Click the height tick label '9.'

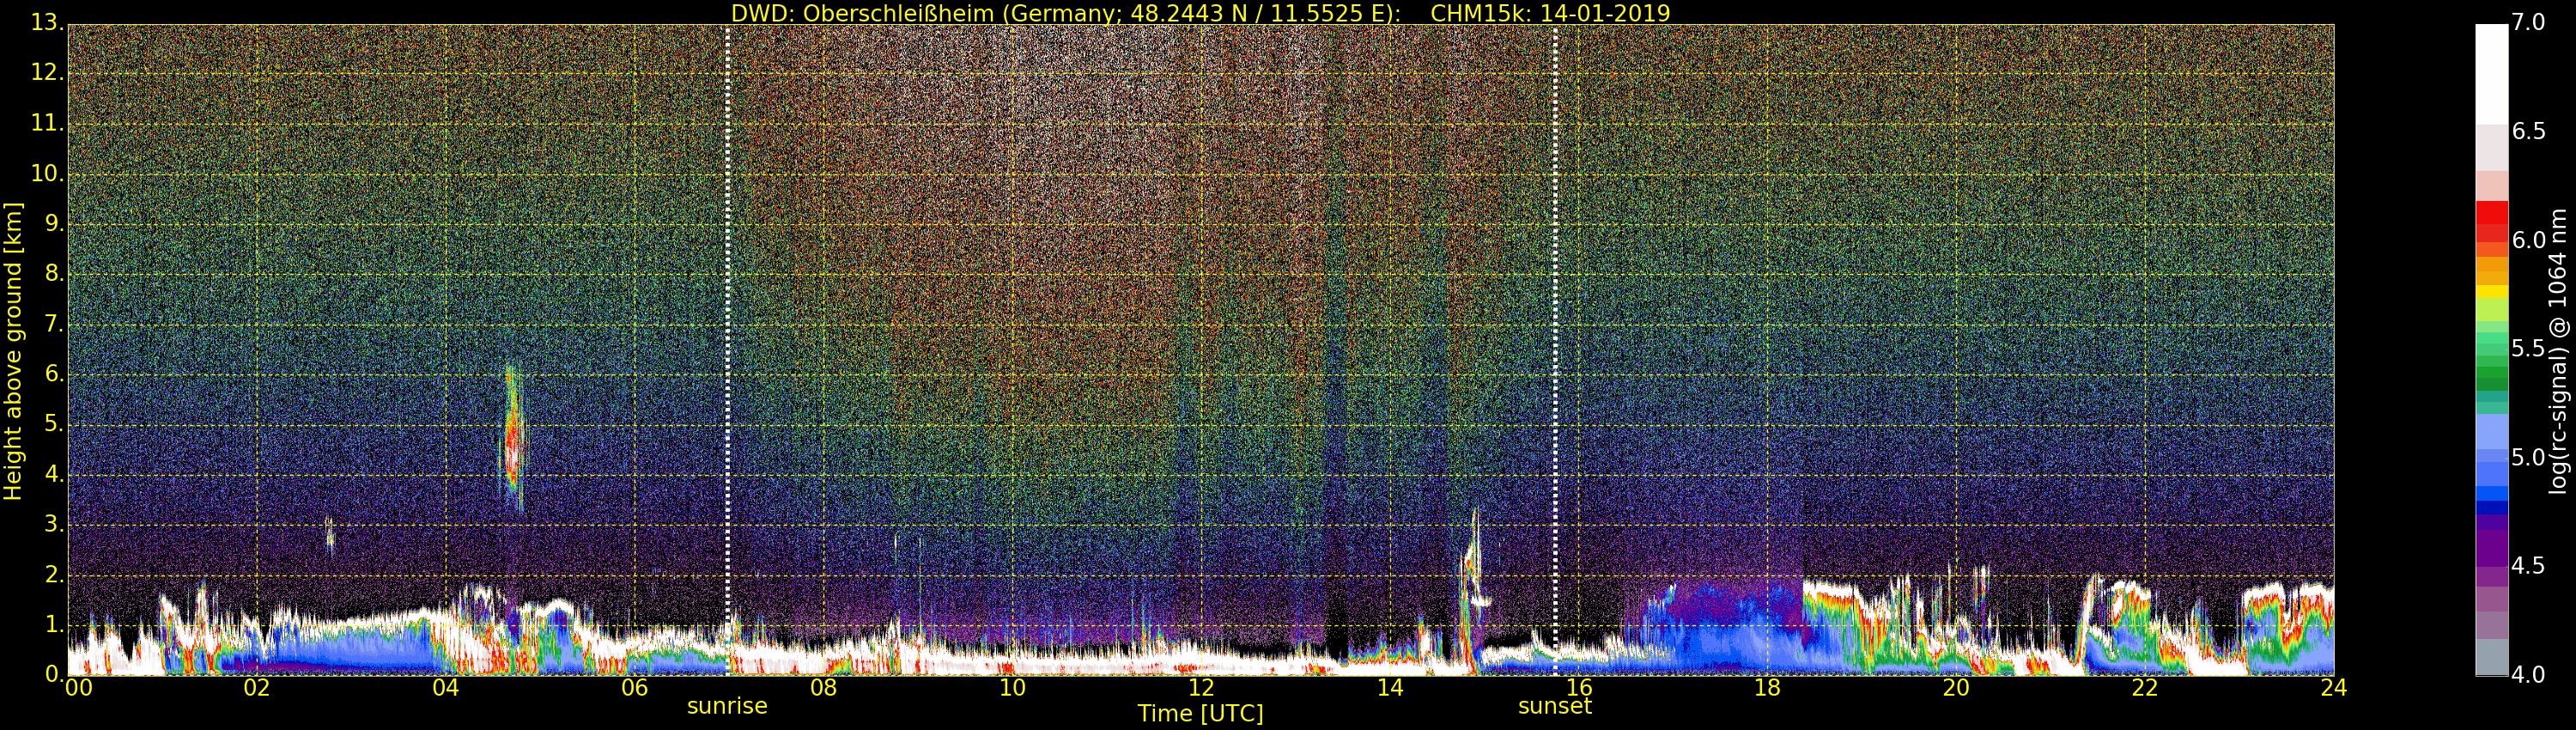[54, 224]
